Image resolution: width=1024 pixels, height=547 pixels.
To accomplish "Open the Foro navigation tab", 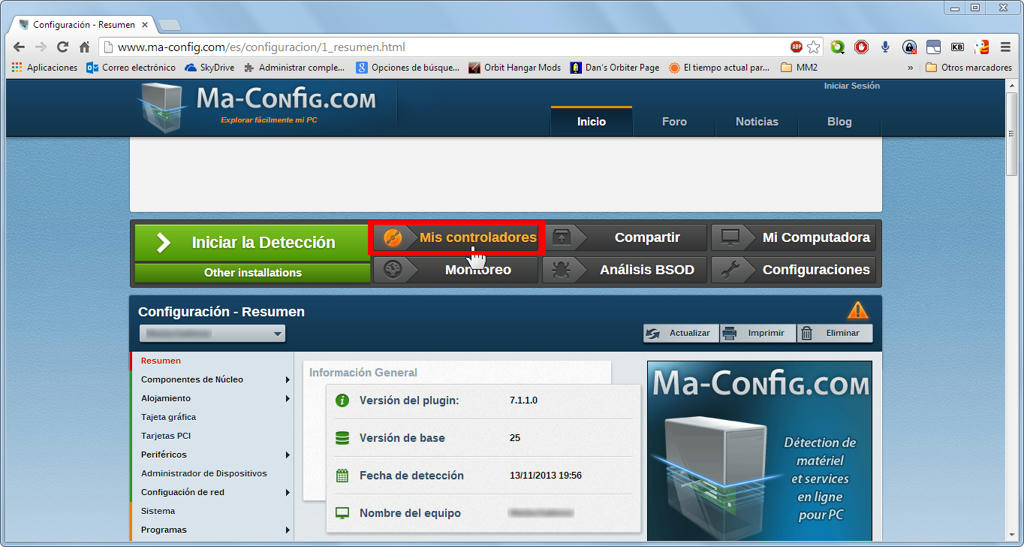I will (674, 121).
